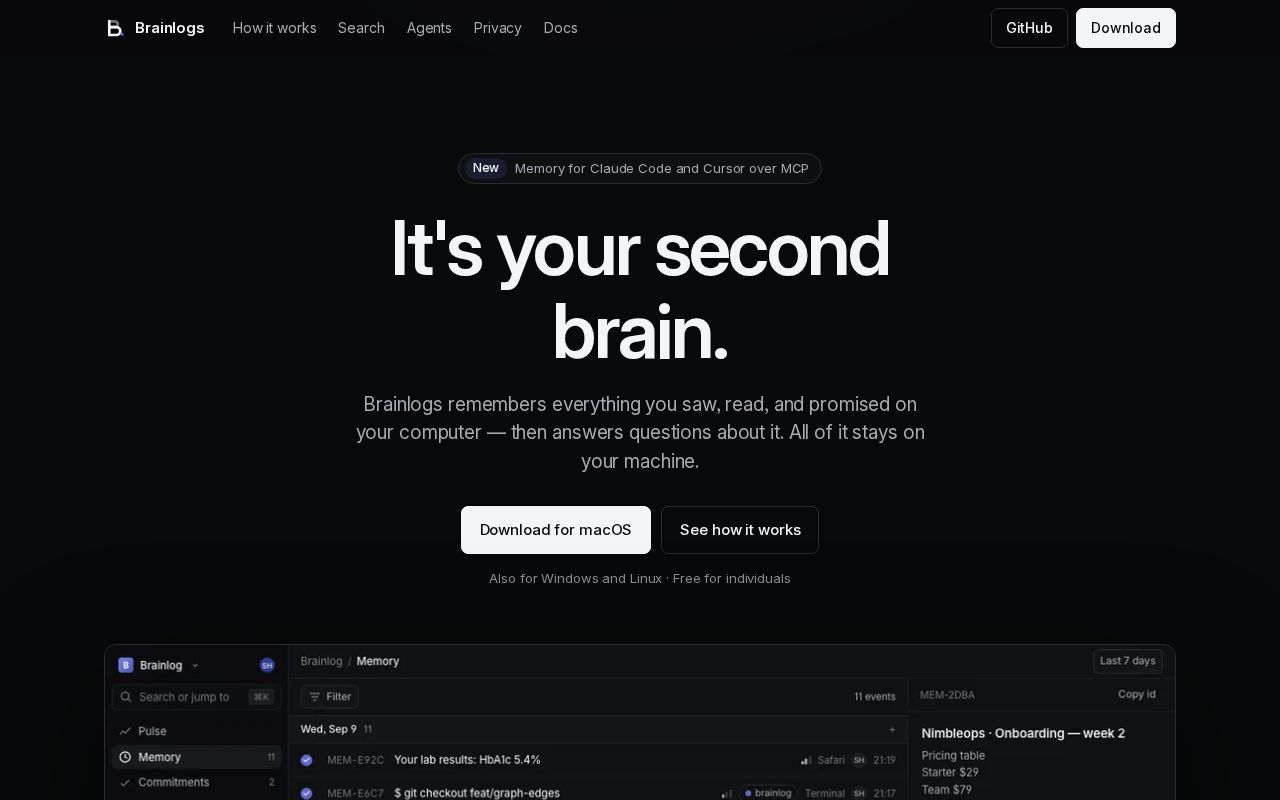Image resolution: width=1280 pixels, height=800 pixels.
Task: Click the brainlog tag chip on MEM-E6C7
Action: [769, 793]
